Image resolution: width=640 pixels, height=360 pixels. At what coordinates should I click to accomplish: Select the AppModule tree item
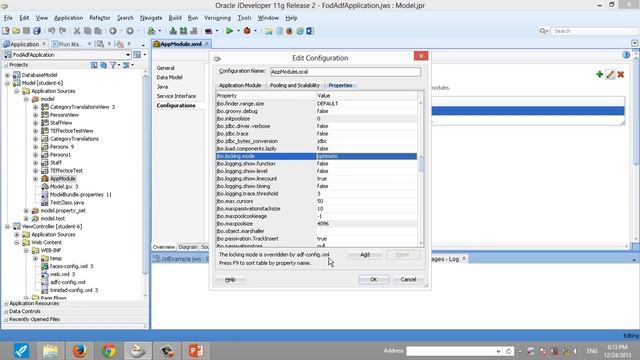point(62,179)
